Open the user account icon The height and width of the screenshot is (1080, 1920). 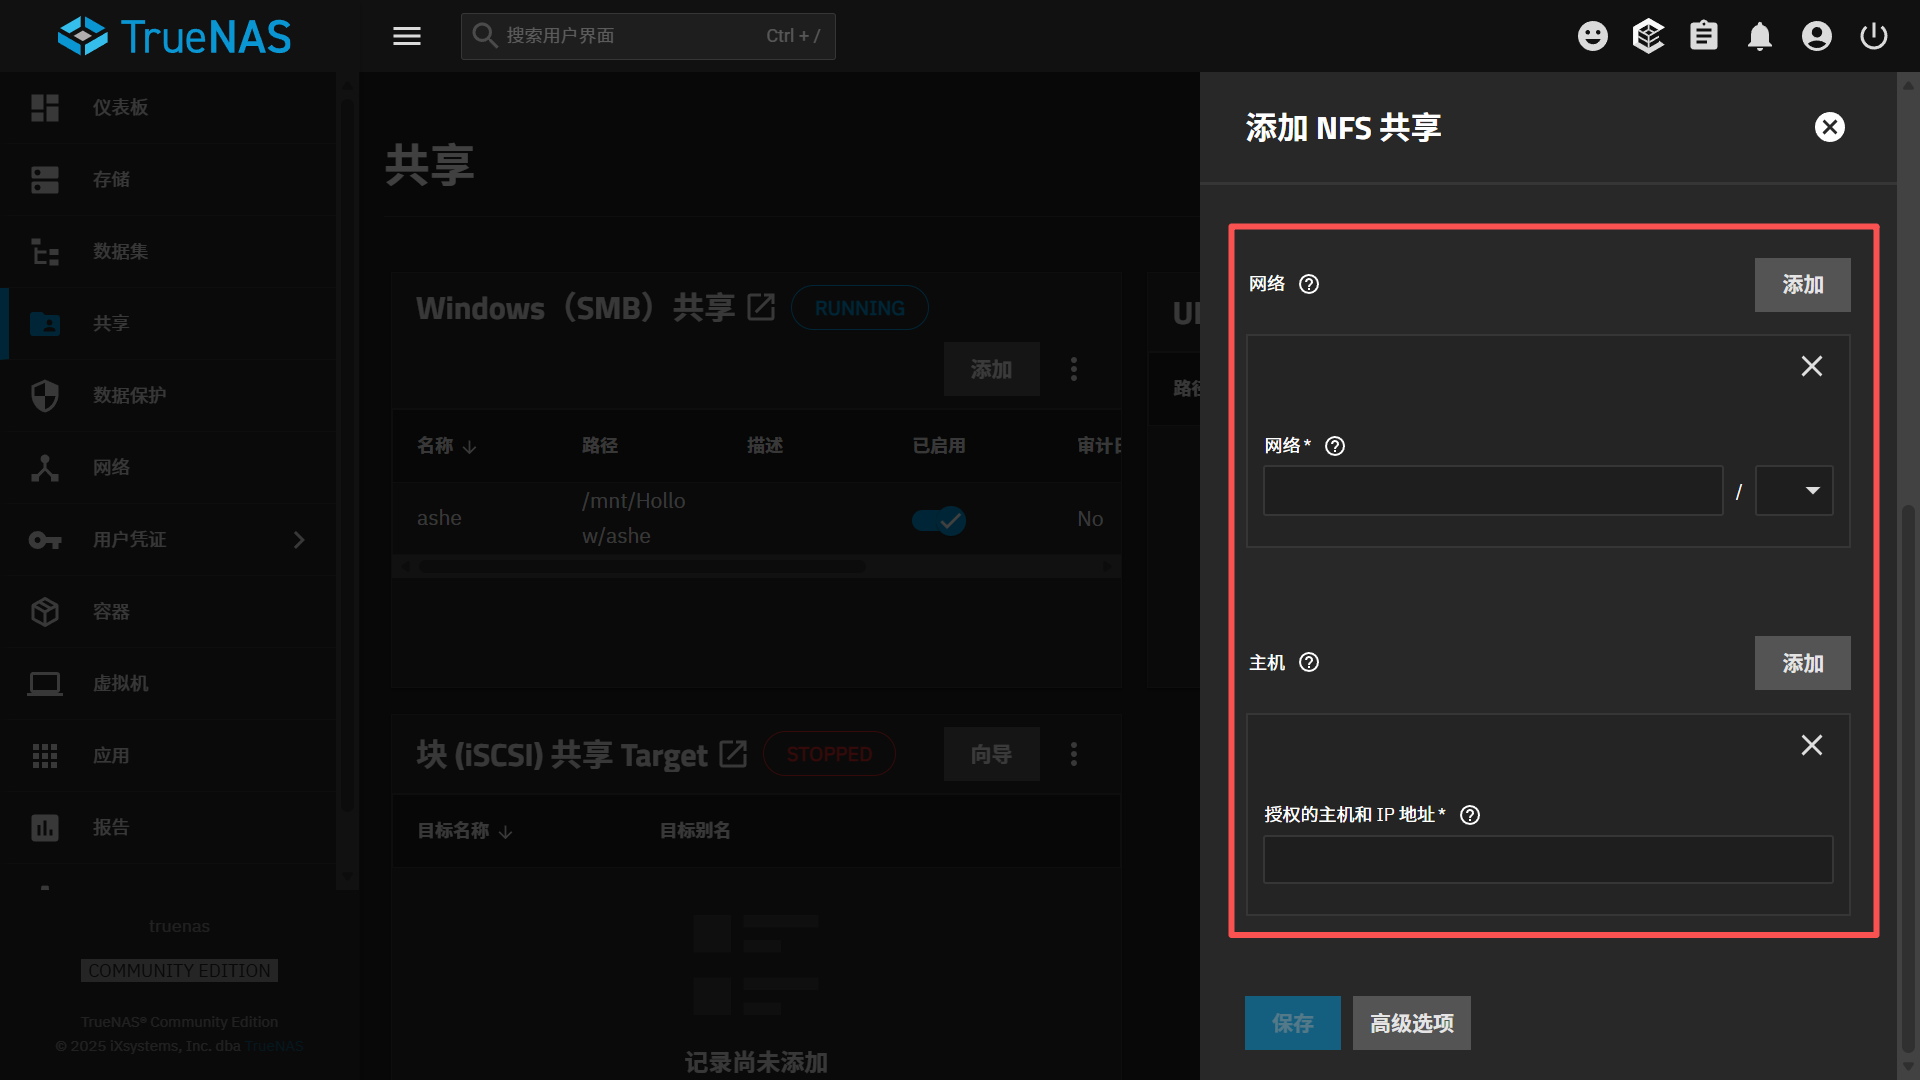(1816, 37)
